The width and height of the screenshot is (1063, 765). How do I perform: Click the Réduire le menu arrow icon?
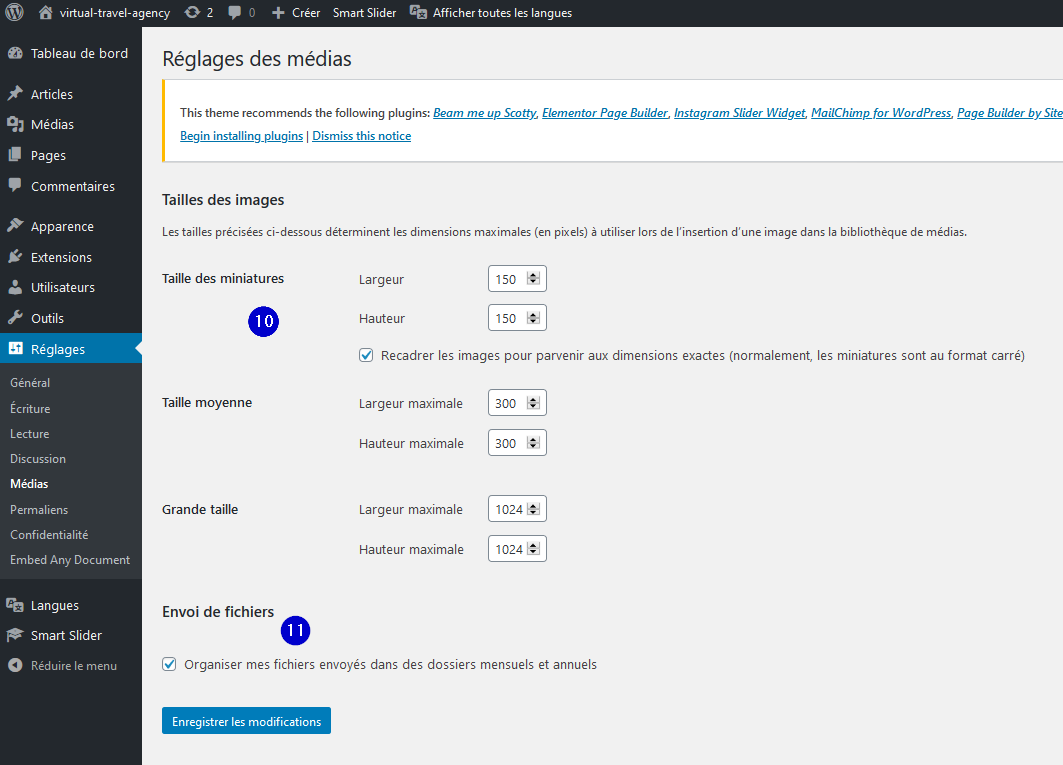(x=15, y=665)
